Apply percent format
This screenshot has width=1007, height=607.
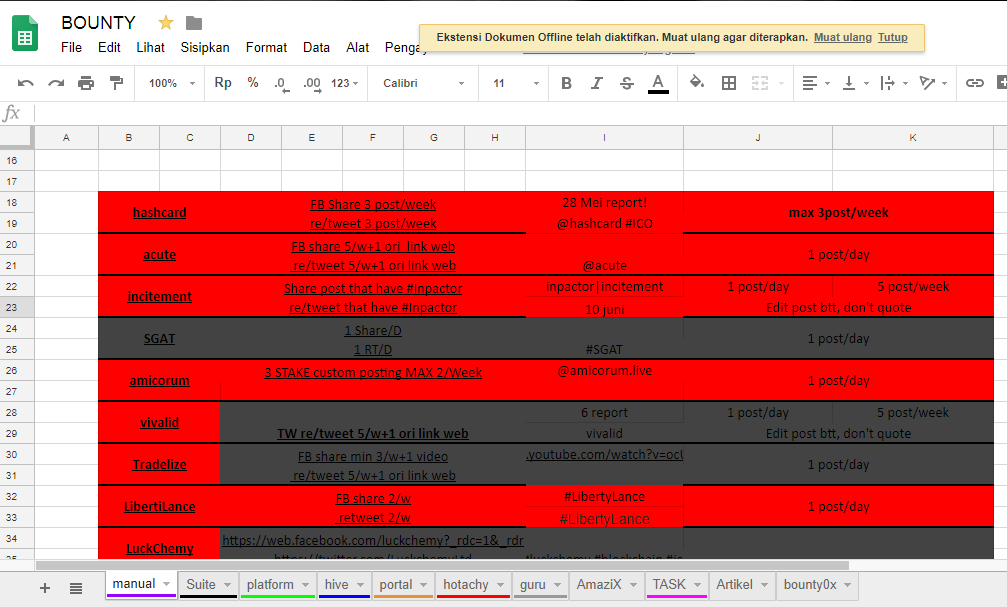click(x=253, y=83)
